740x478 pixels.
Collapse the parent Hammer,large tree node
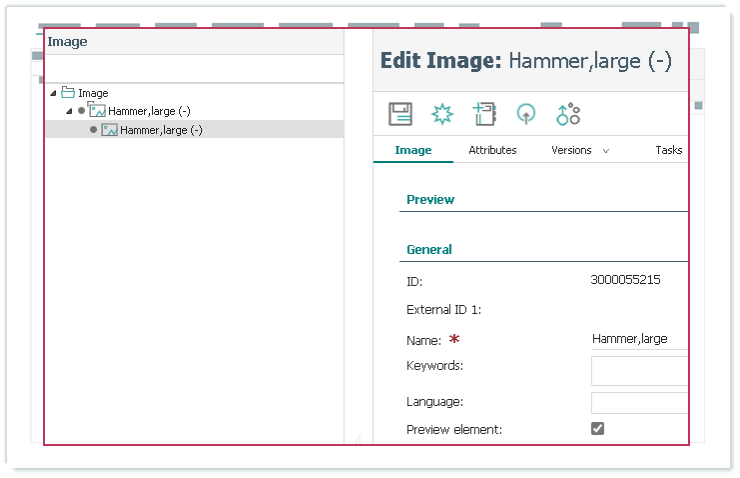69,111
